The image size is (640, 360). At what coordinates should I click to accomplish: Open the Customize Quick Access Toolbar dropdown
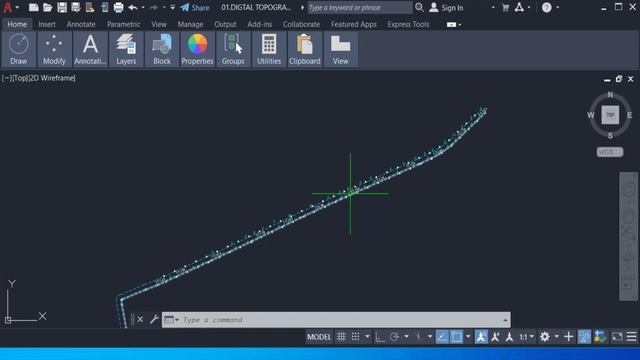pos(173,7)
